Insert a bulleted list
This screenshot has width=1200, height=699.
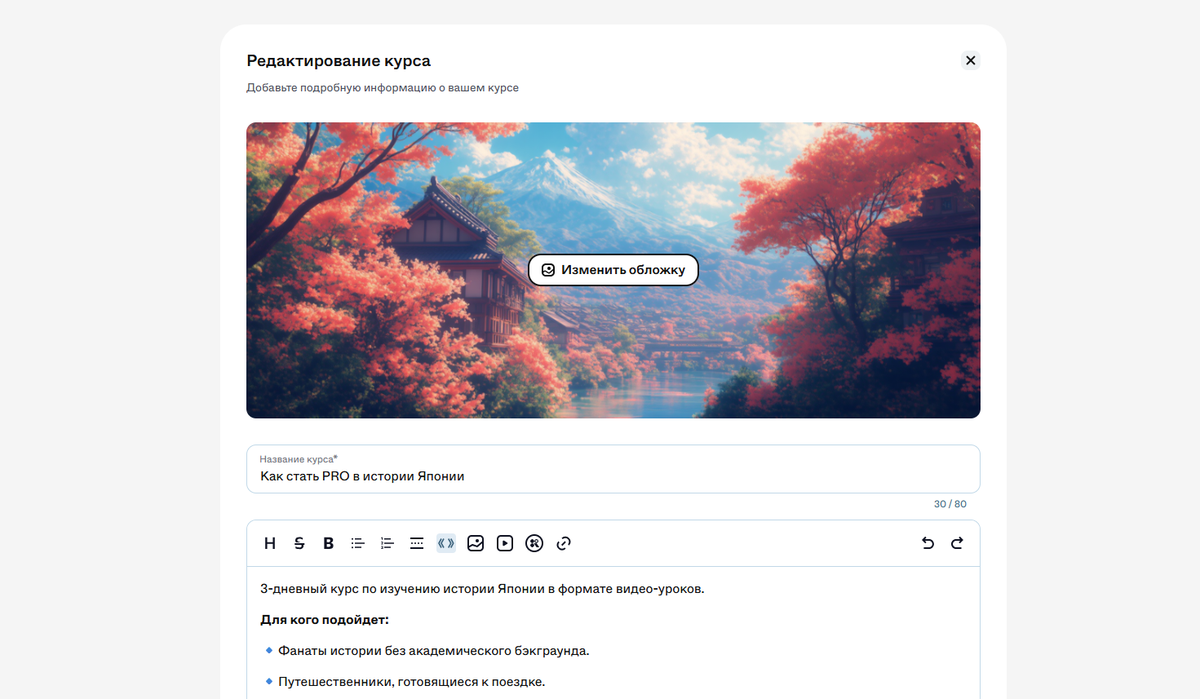(358, 544)
